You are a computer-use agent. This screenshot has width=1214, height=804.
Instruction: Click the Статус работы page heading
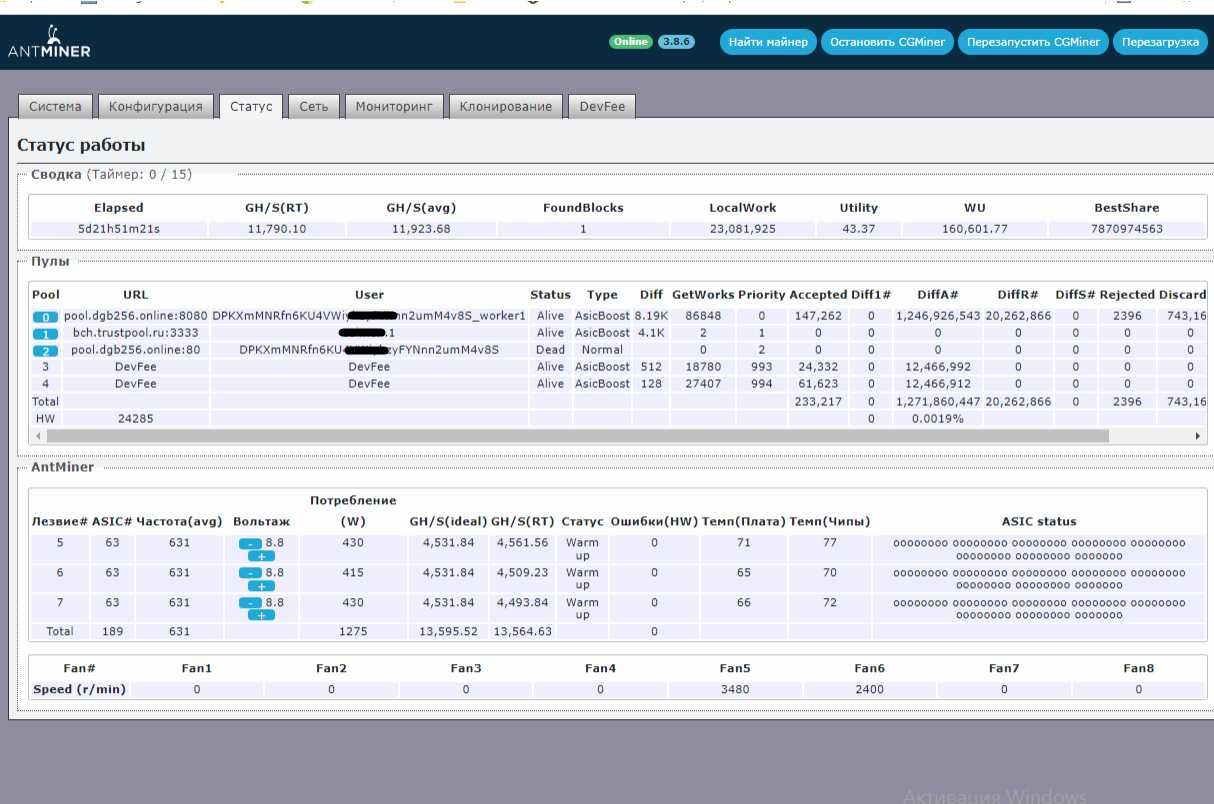coord(81,146)
